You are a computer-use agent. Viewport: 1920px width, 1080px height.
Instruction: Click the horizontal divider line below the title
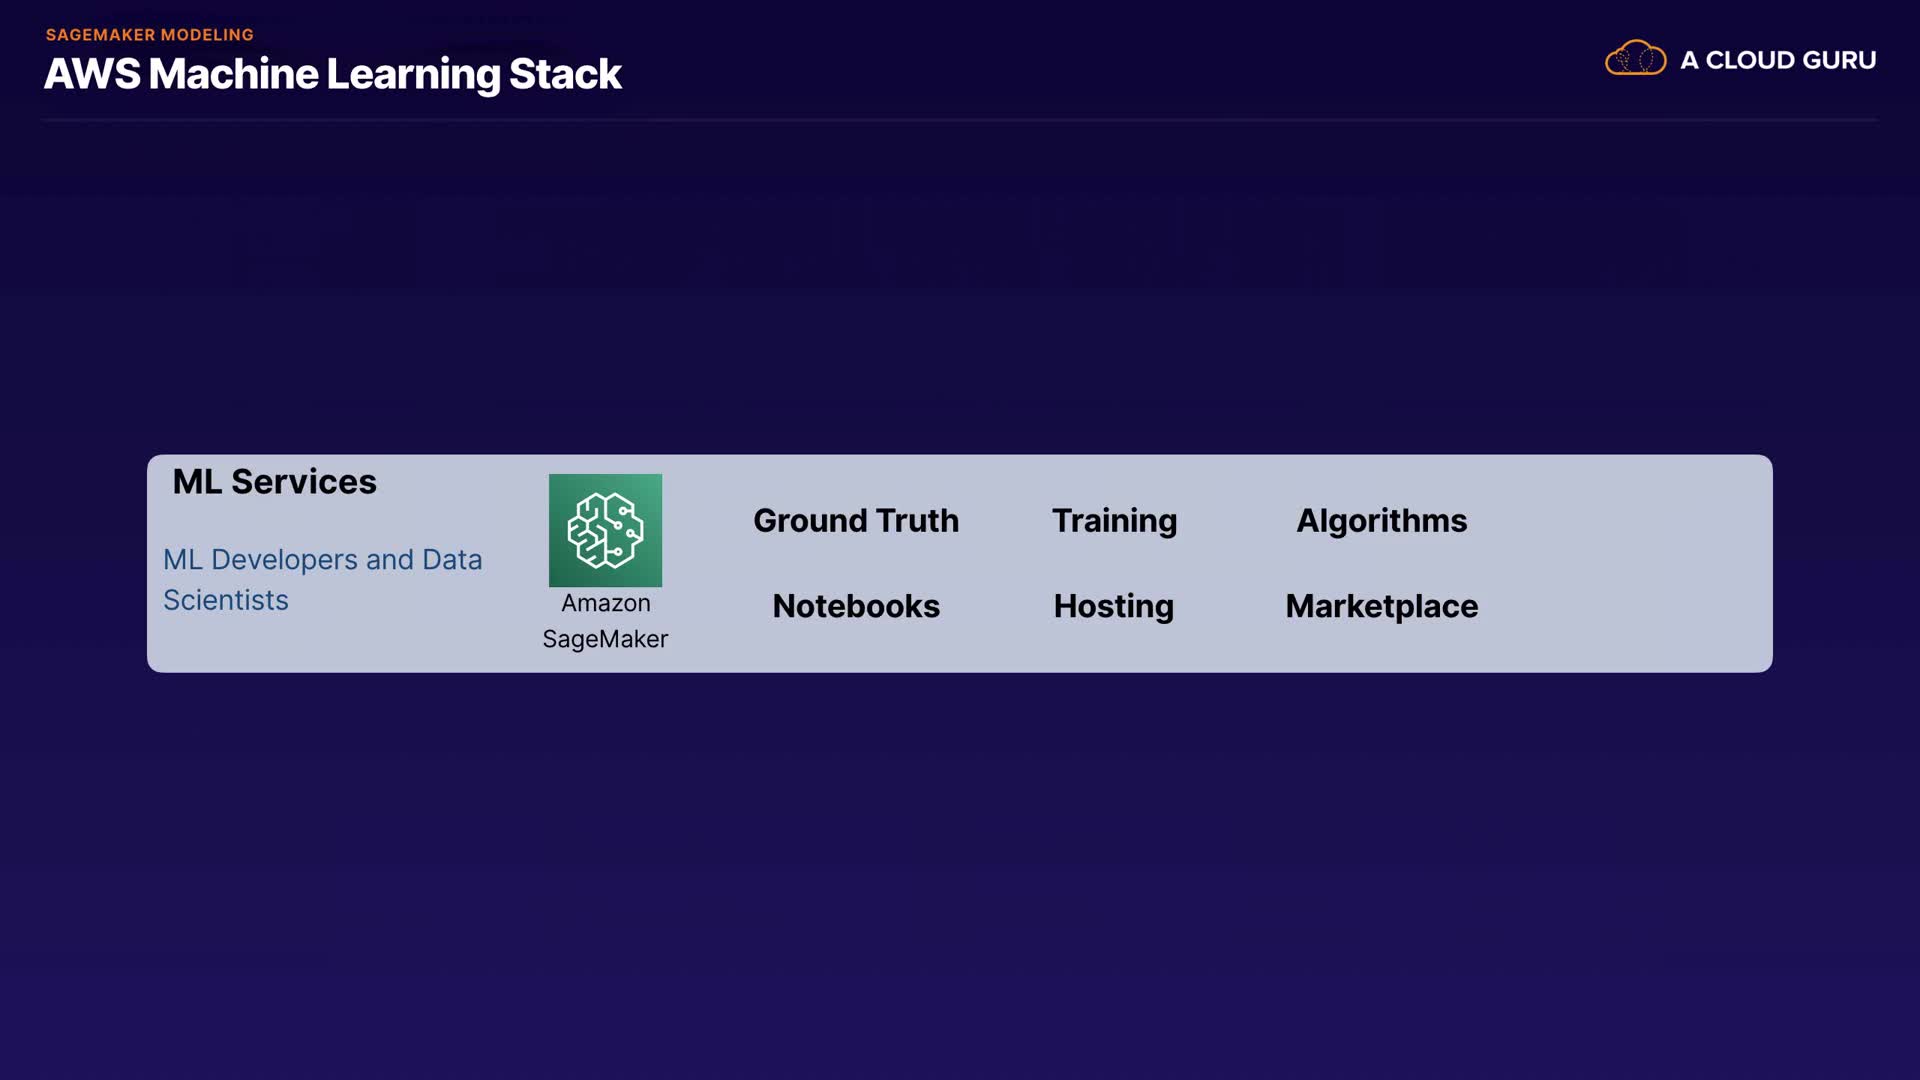[960, 120]
